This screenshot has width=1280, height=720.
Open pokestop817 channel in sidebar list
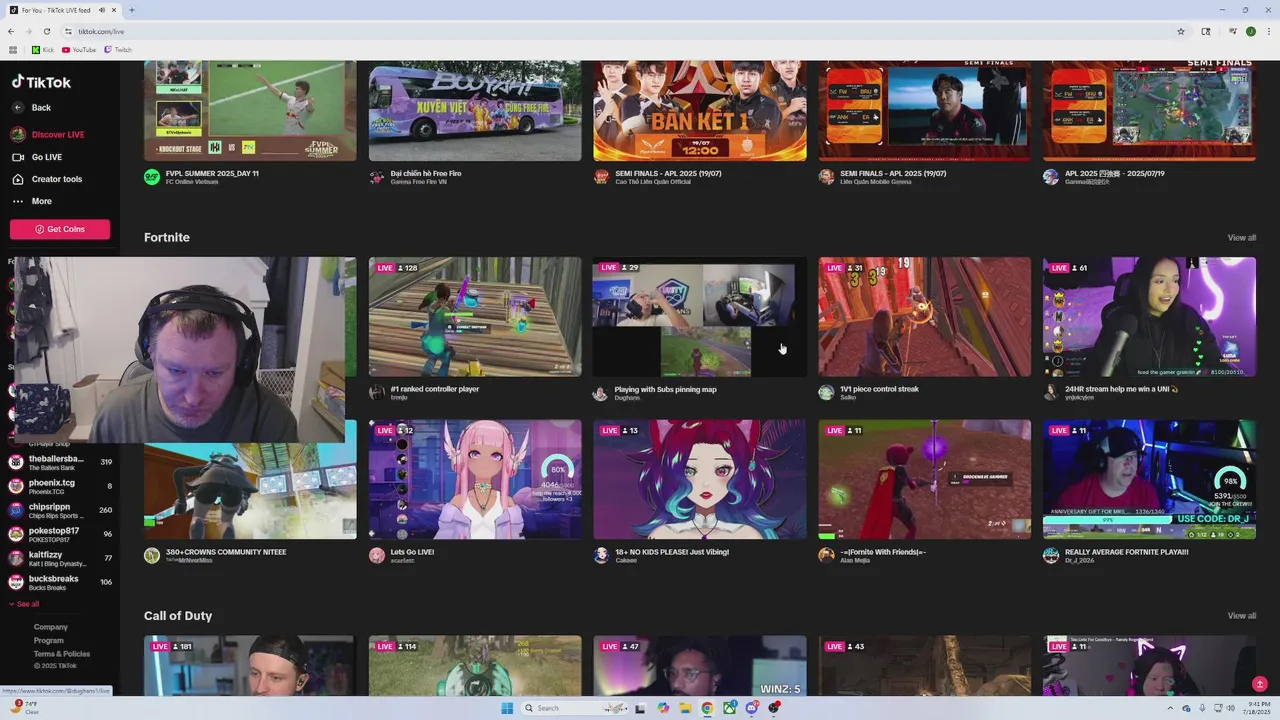tap(60, 534)
